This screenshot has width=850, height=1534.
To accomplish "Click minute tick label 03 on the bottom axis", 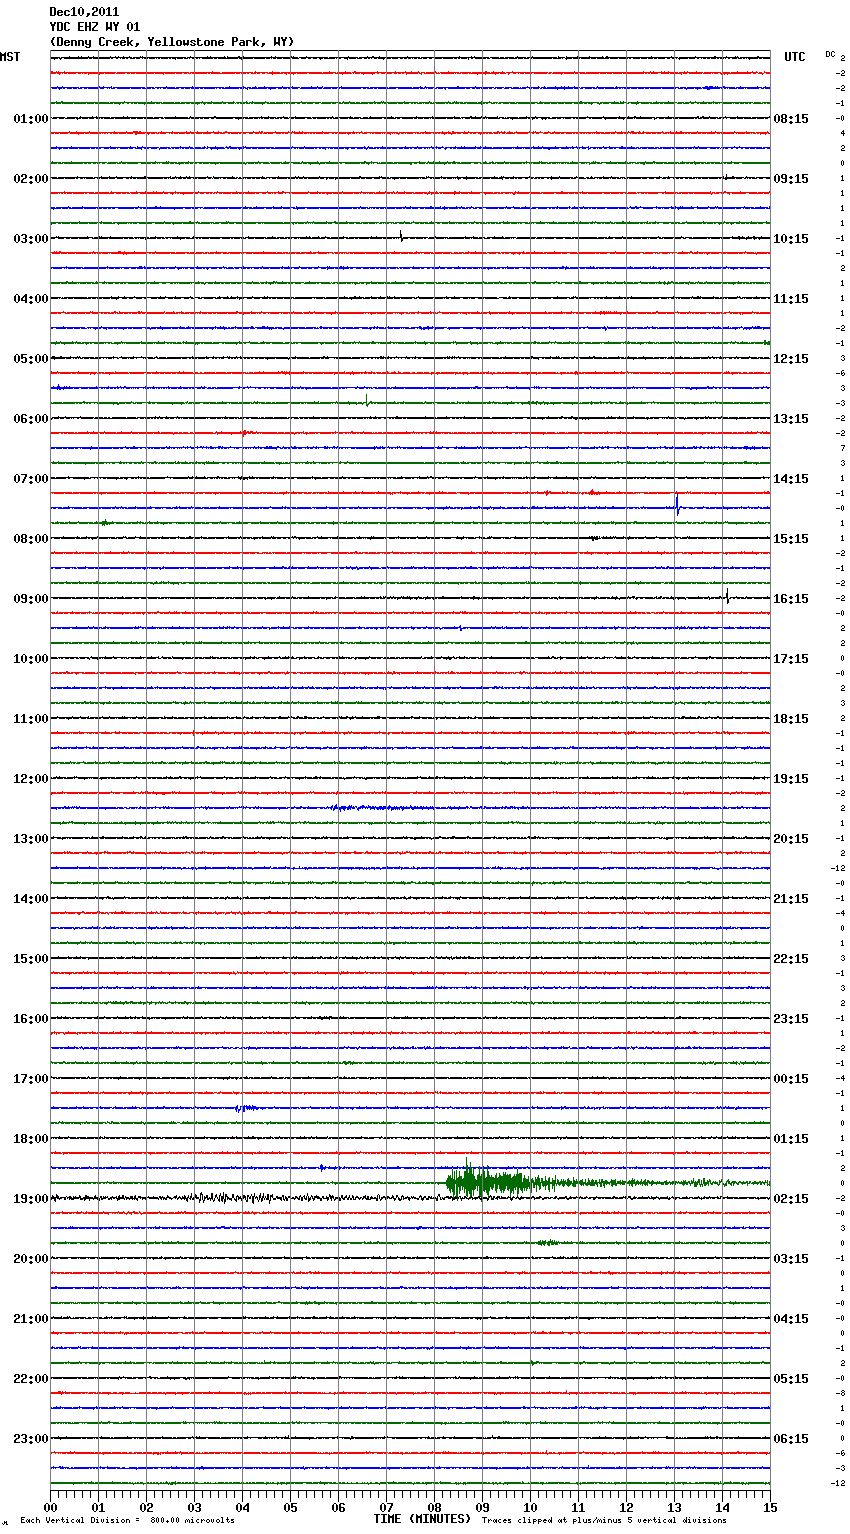I will point(194,1507).
